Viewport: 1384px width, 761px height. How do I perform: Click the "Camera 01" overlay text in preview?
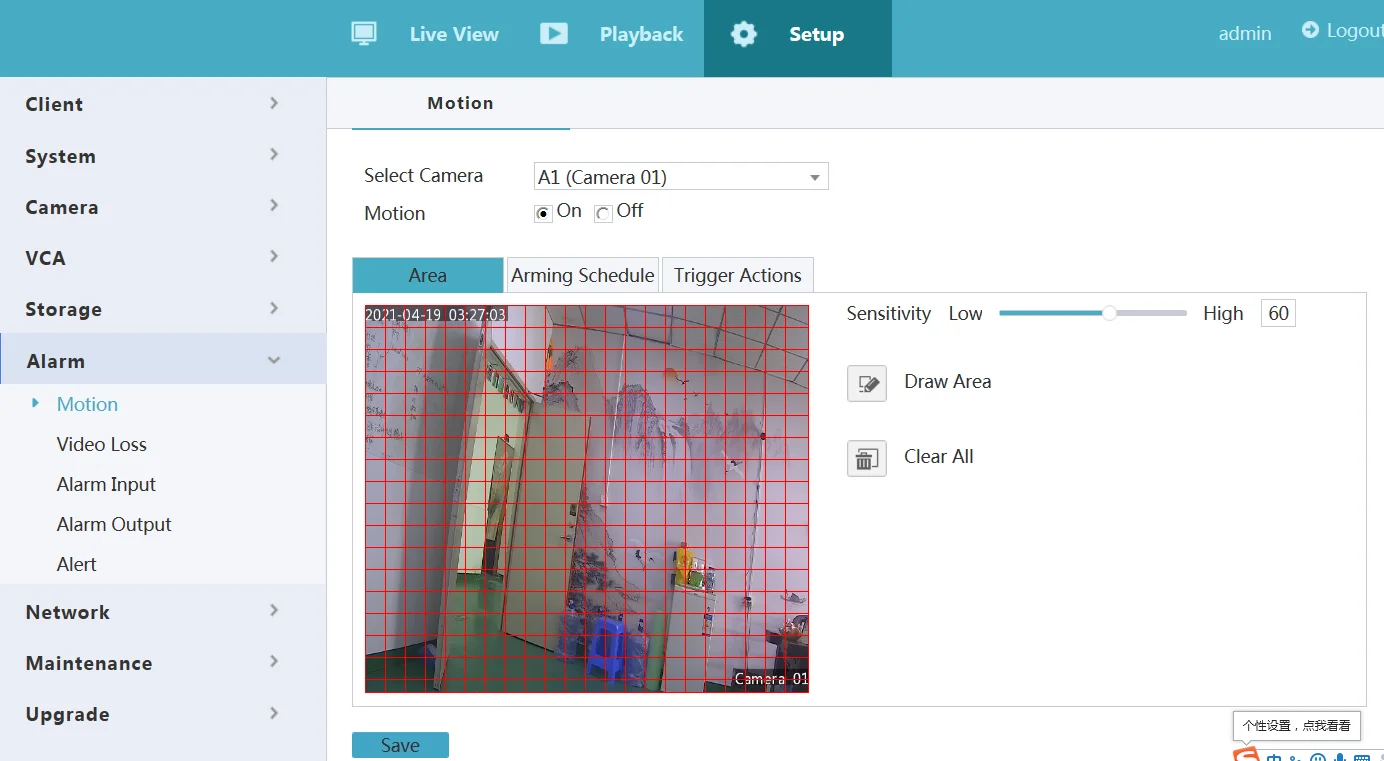(x=771, y=679)
